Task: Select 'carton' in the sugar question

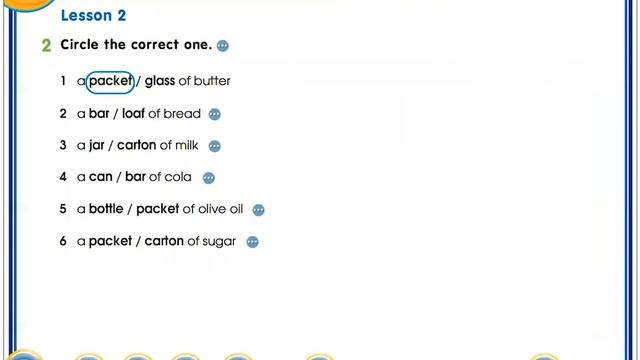Action: (164, 241)
